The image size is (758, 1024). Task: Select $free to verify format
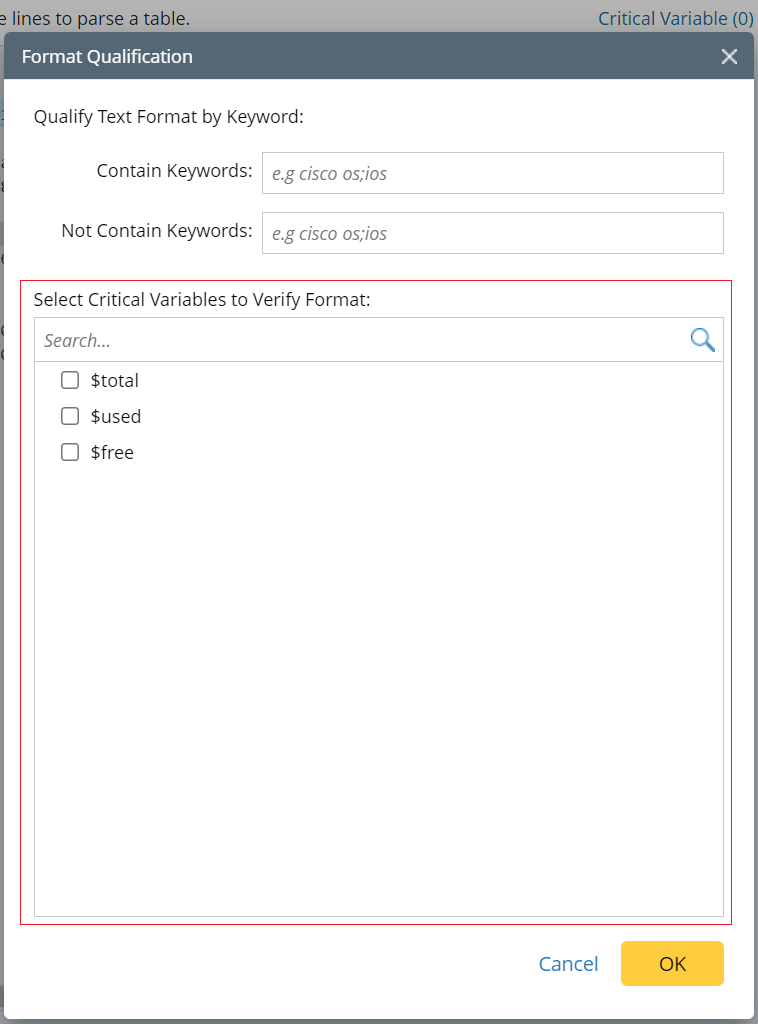[69, 452]
